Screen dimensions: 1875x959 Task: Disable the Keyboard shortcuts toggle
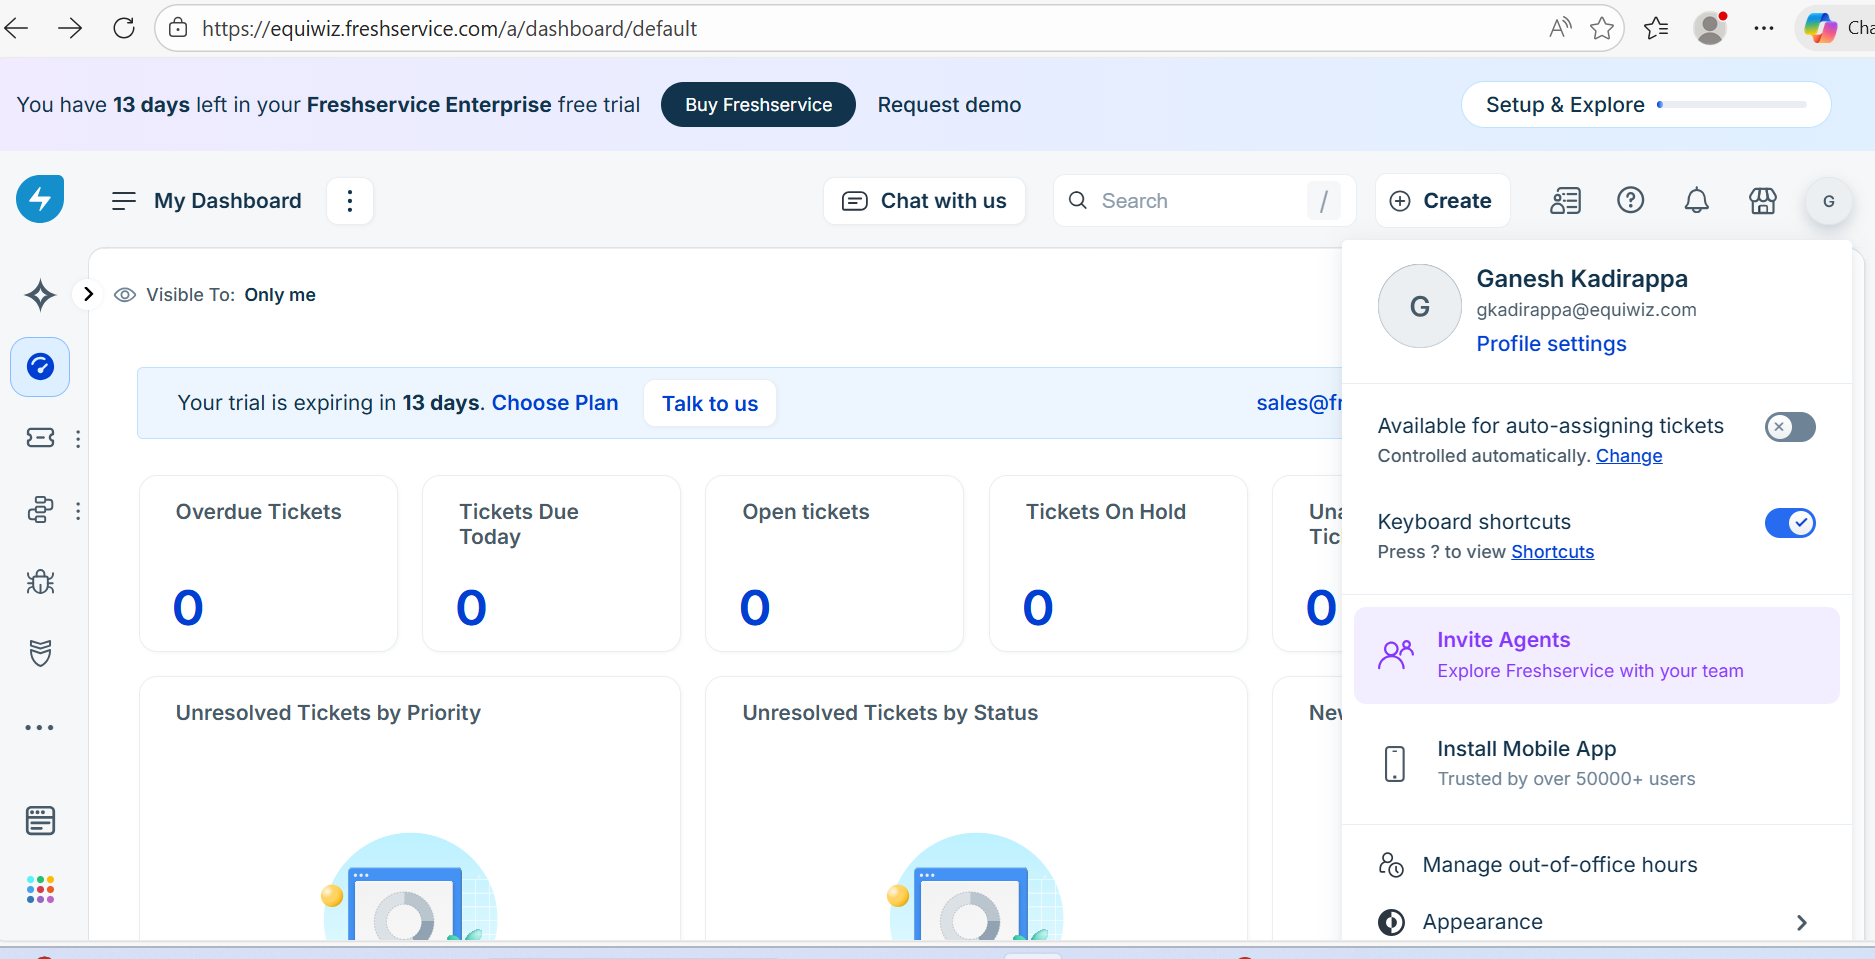tap(1789, 523)
